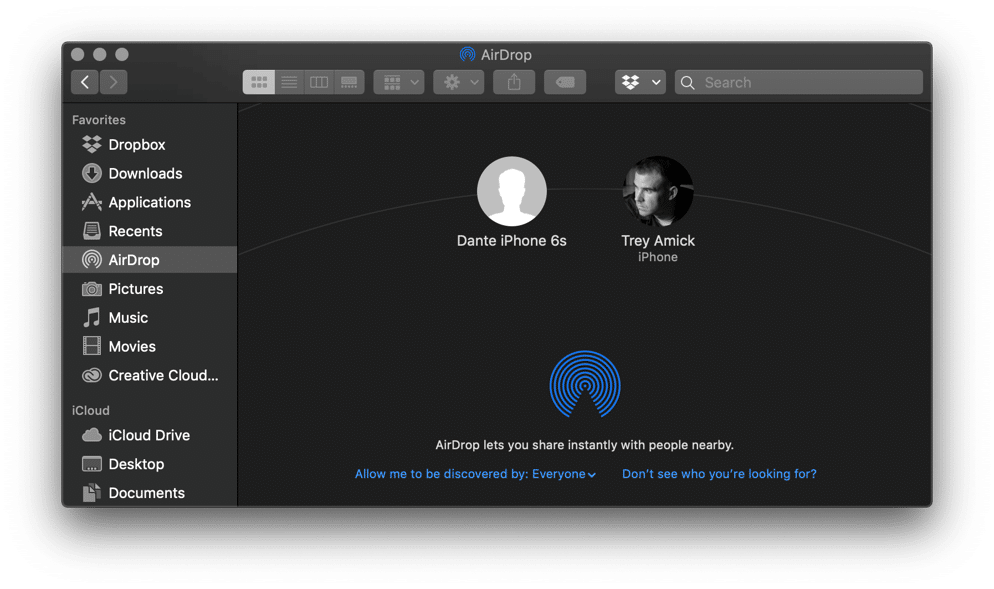Click the back navigation arrow

click(x=84, y=82)
